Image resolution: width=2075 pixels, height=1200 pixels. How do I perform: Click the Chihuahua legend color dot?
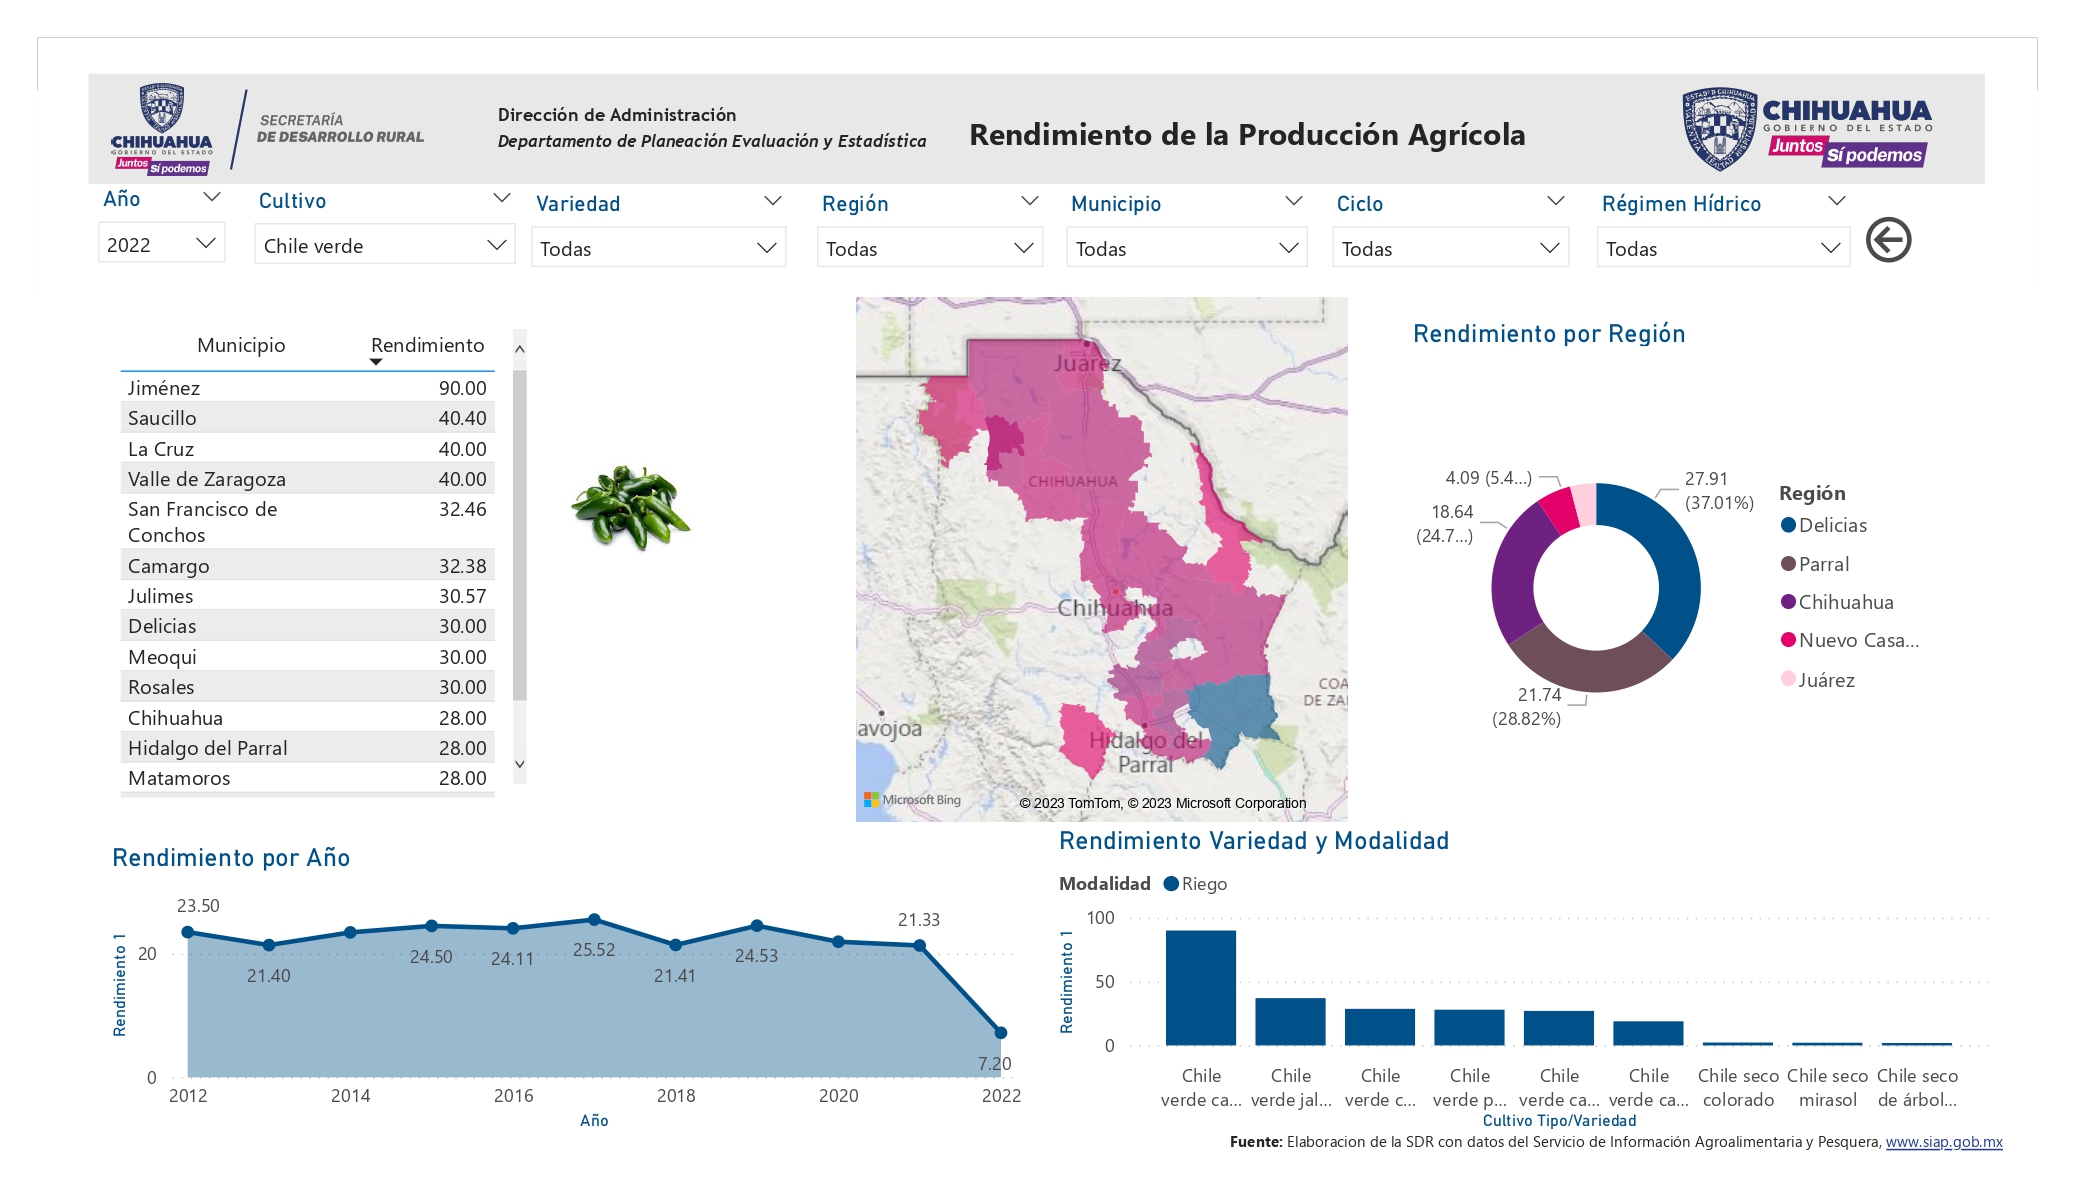pos(1788,602)
